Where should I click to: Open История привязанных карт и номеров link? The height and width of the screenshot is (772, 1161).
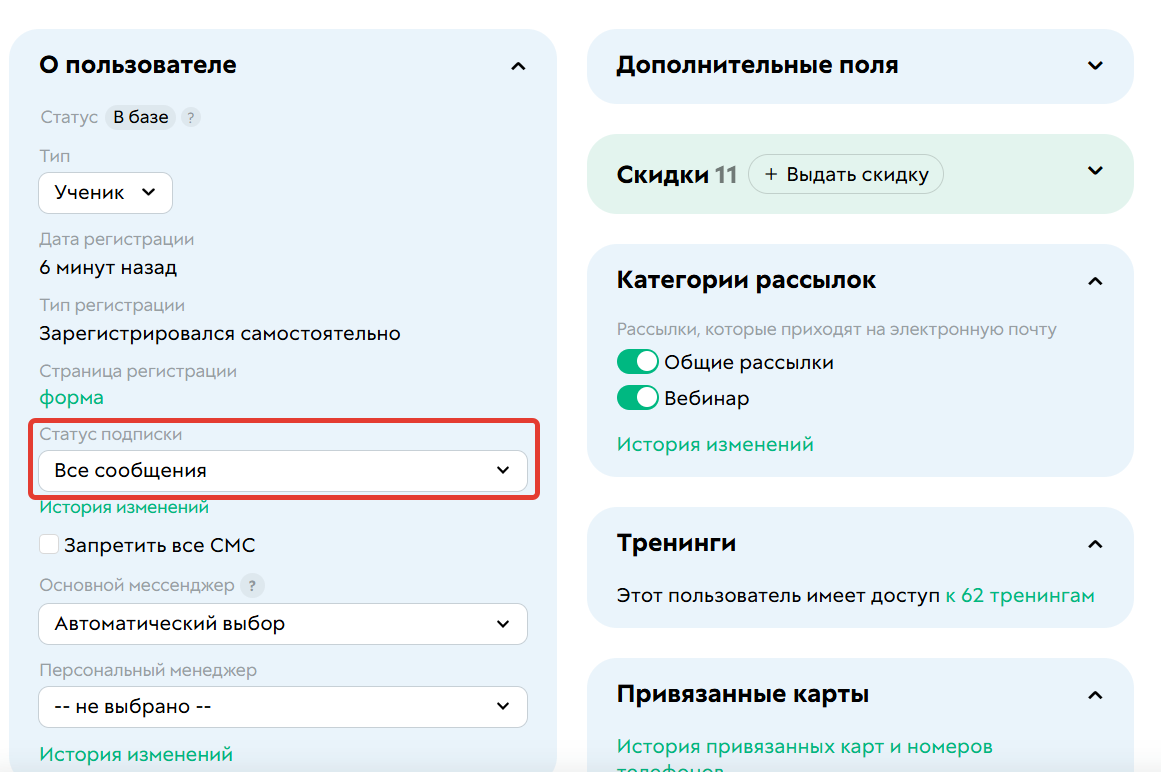[804, 756]
